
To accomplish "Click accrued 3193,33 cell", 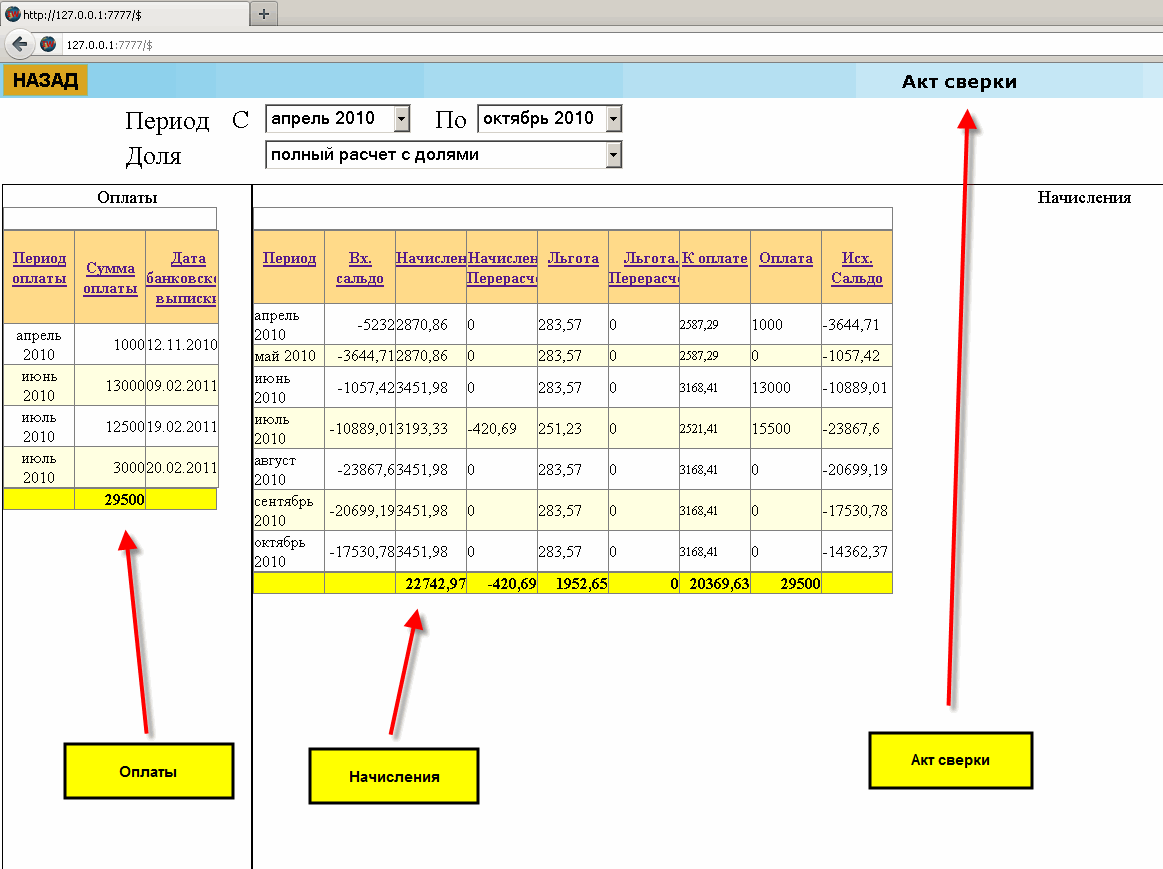I will (x=431, y=429).
